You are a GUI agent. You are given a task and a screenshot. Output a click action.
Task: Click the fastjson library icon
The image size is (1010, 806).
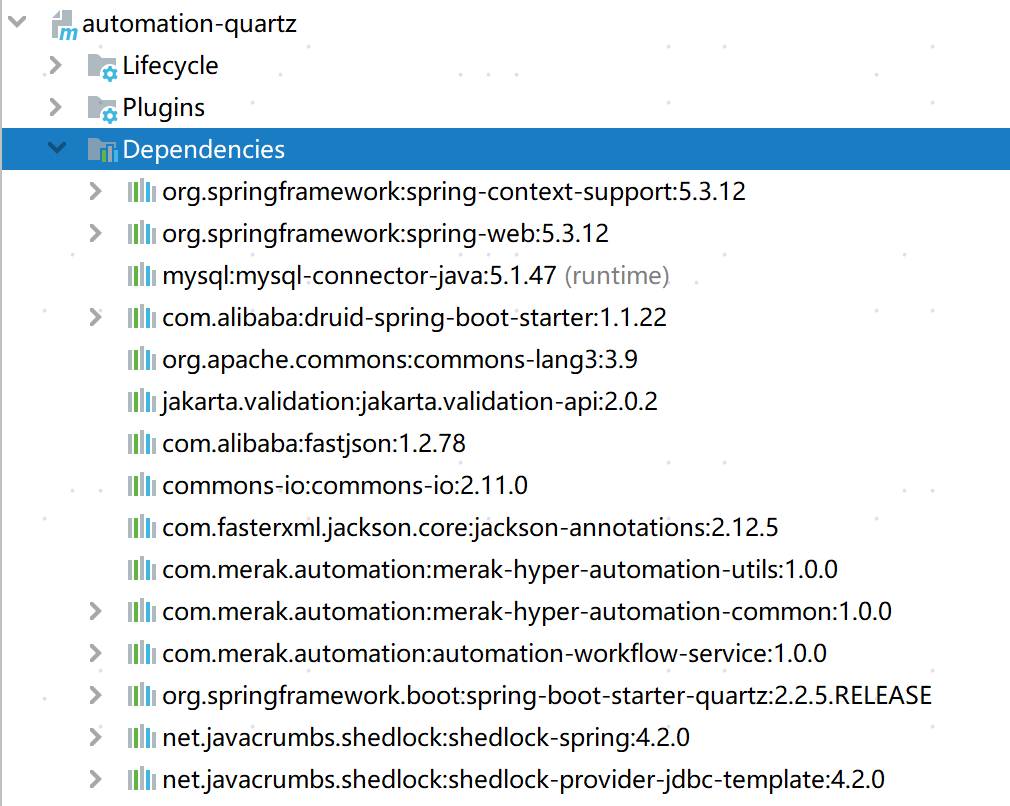[x=142, y=444]
